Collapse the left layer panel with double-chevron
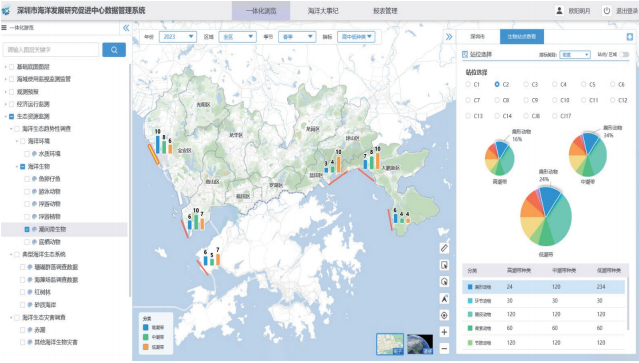This screenshot has height=363, width=639. point(126,28)
